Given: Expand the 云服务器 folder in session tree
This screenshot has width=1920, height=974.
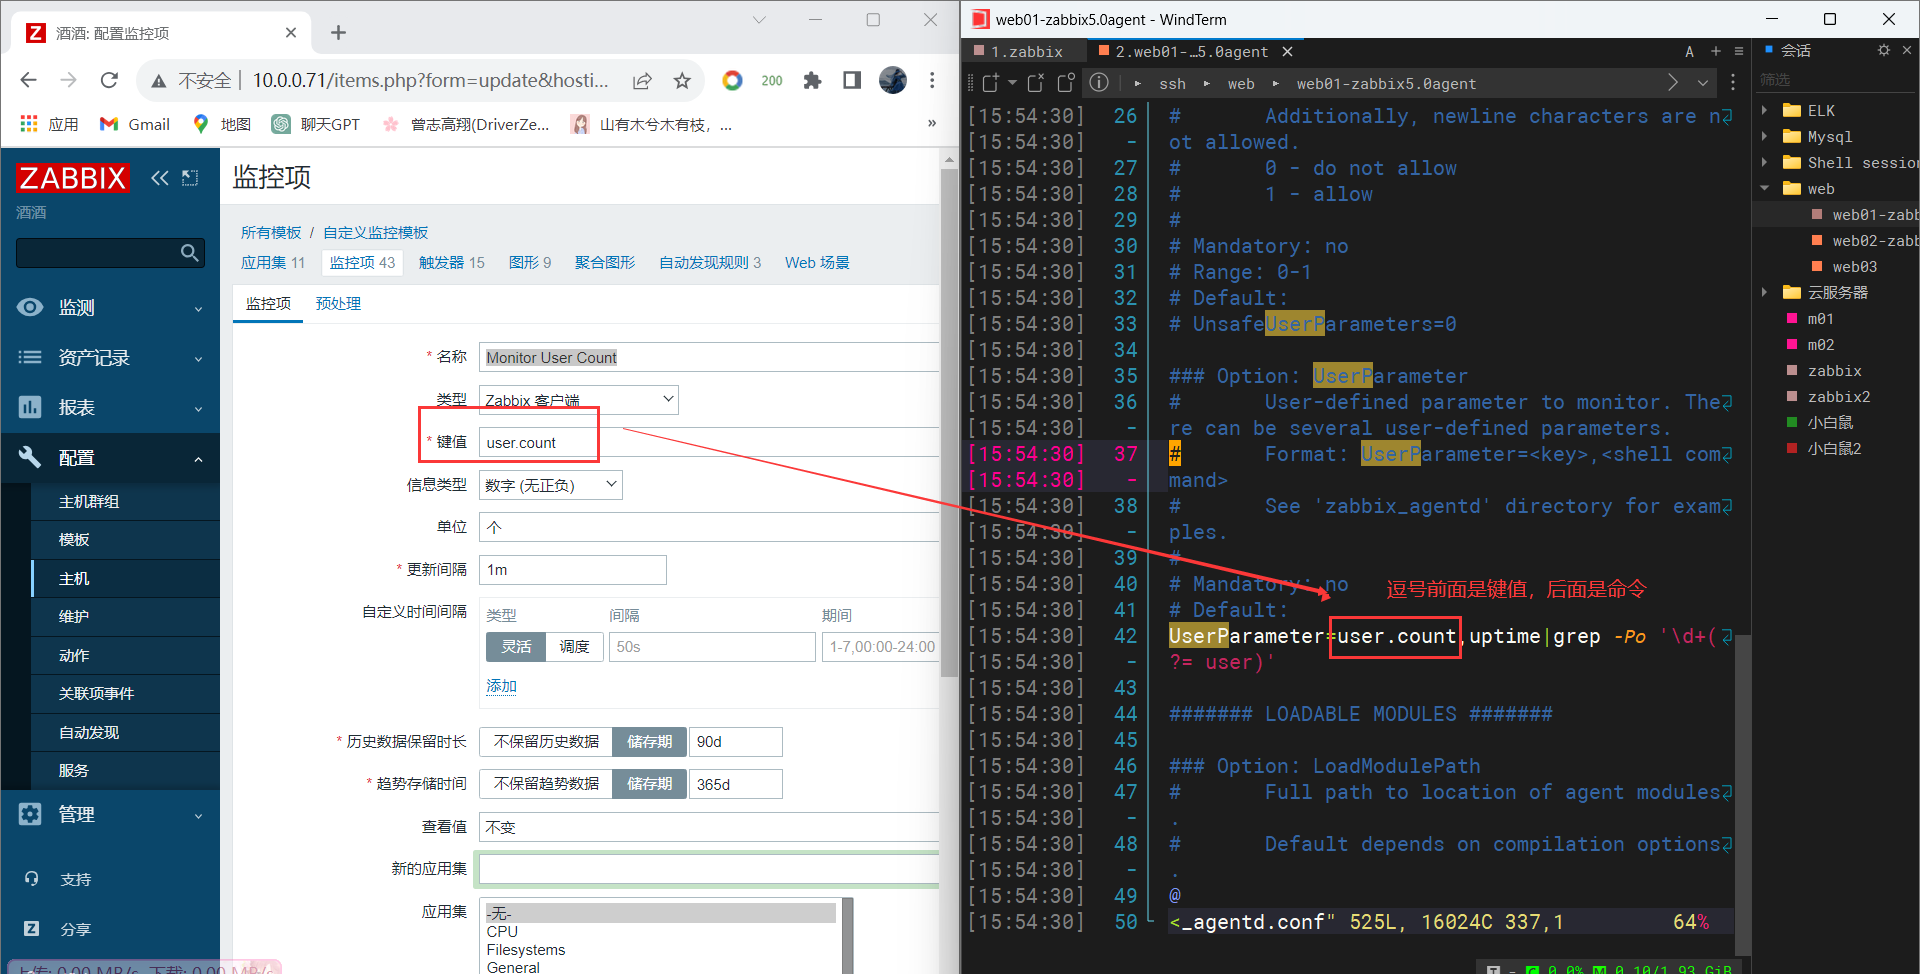Looking at the screenshot, I should 1765,293.
